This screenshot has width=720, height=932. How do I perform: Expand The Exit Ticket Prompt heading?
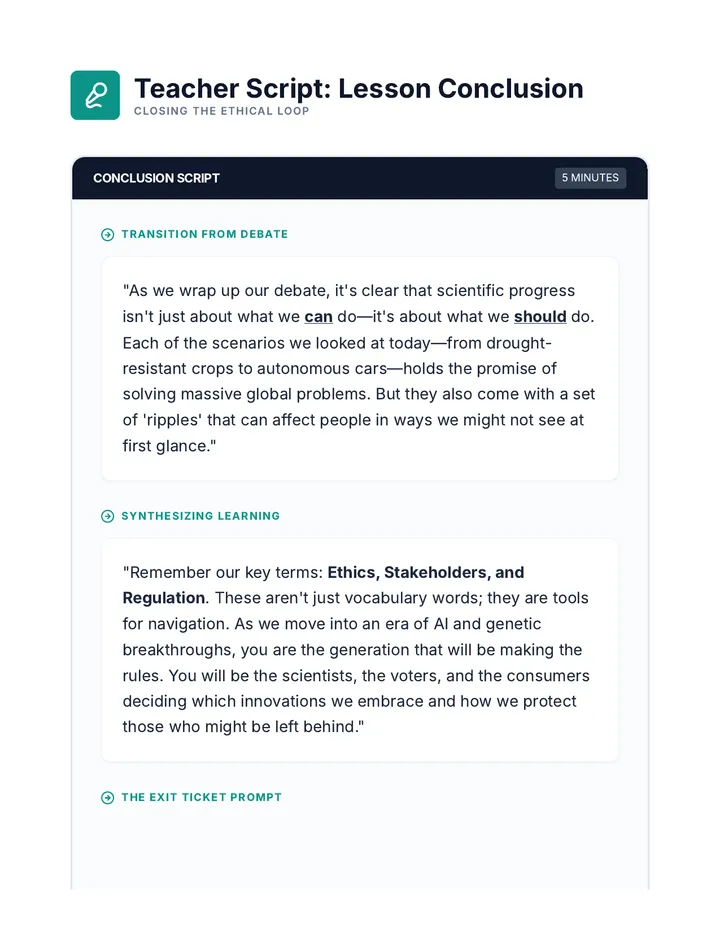pos(202,797)
